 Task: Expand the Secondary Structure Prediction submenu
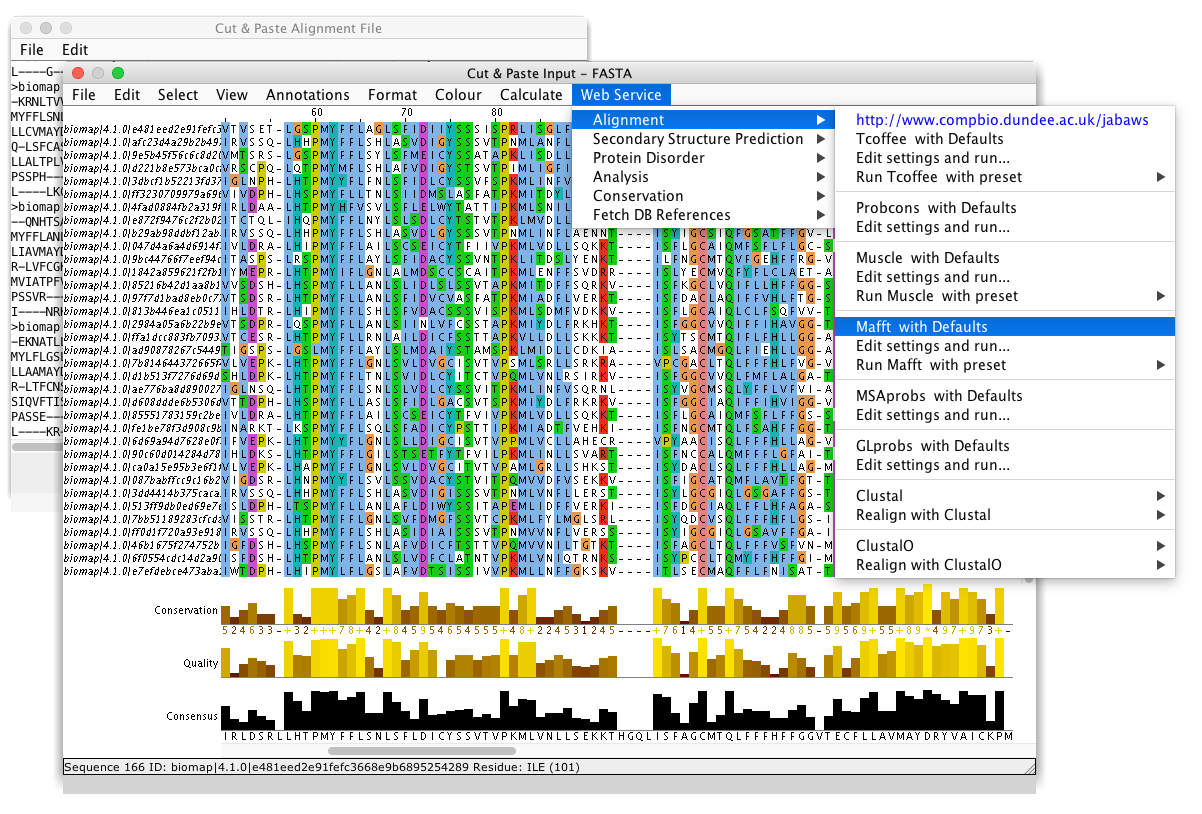tap(698, 139)
